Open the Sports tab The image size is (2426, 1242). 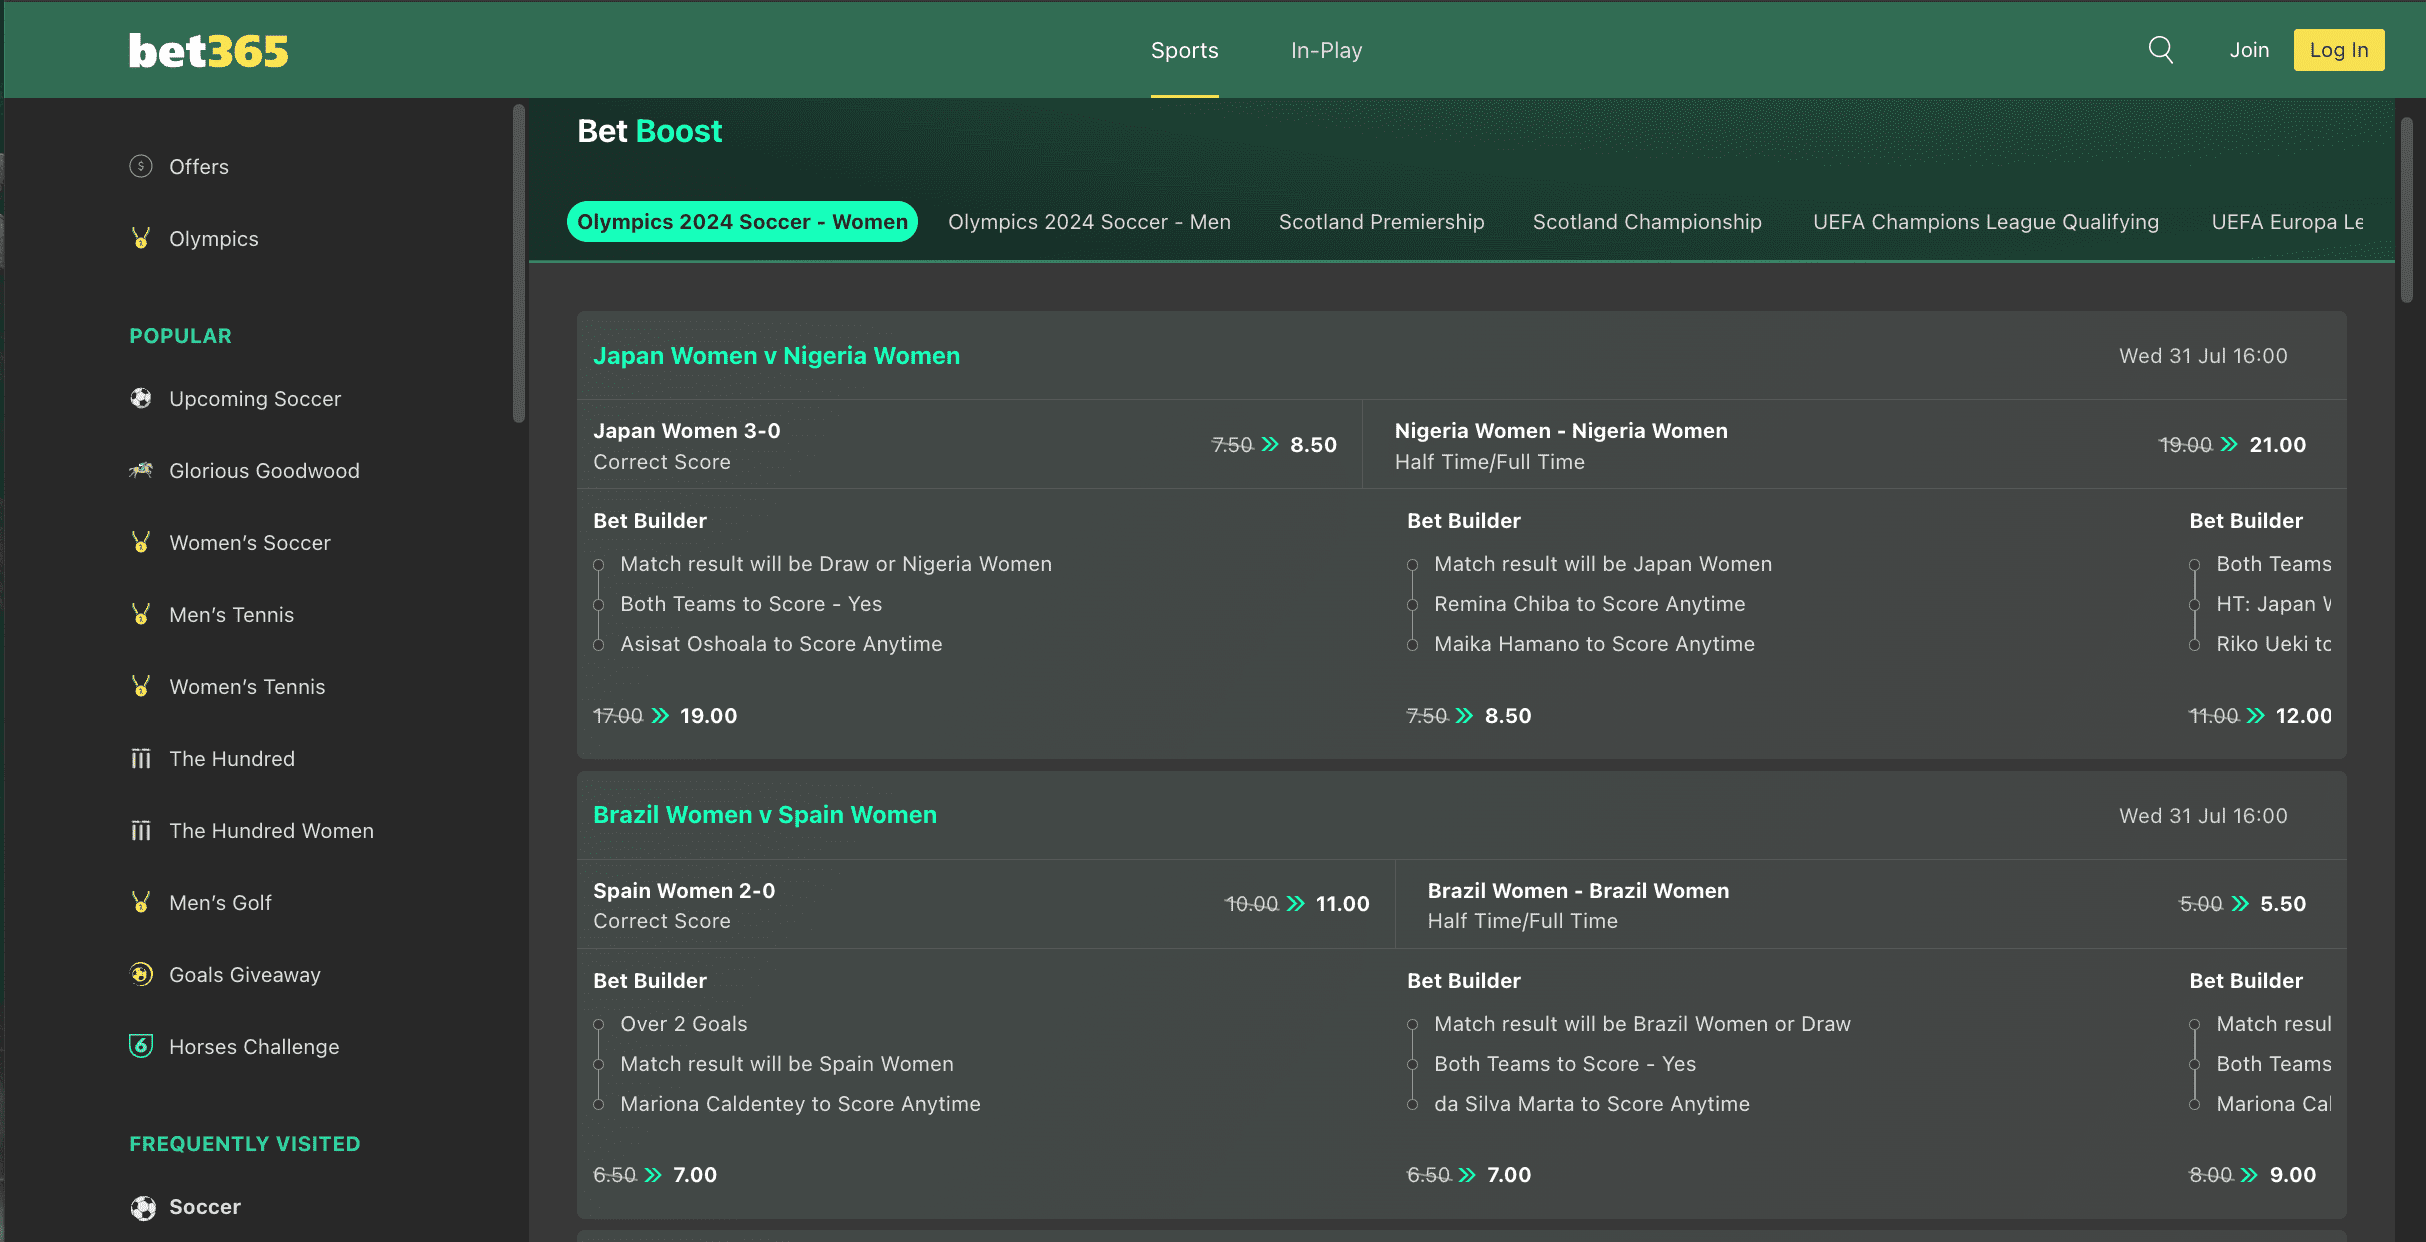click(x=1184, y=50)
